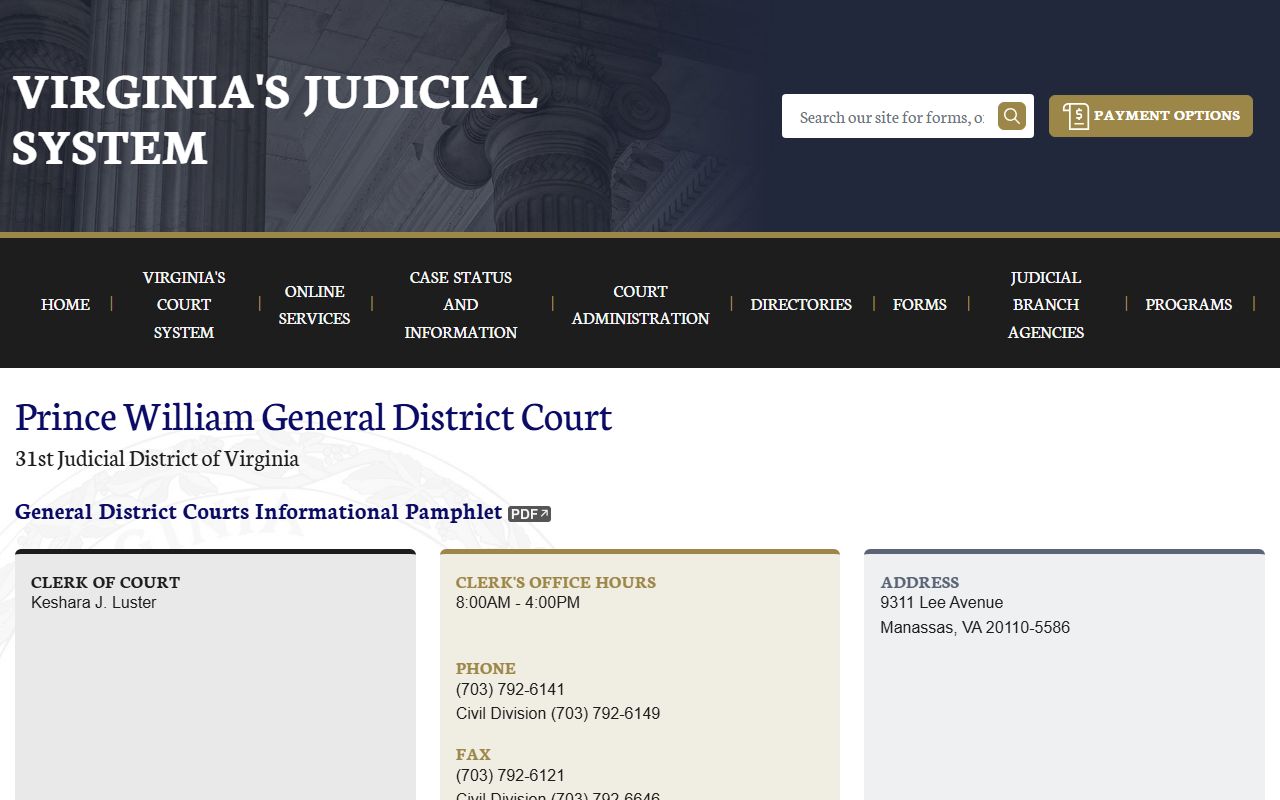Viewport: 1280px width, 800px height.
Task: Open the Forms menu
Action: [x=920, y=304]
